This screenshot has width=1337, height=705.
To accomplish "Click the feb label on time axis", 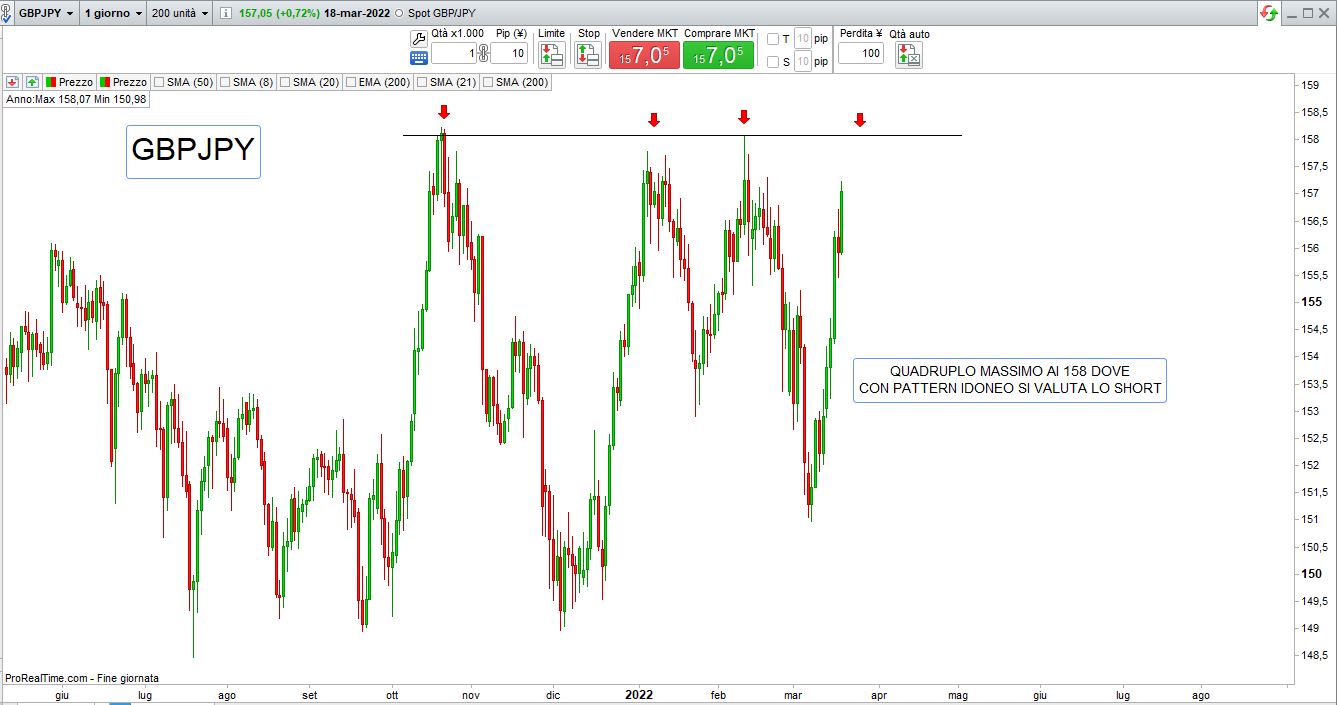I will pyautogui.click(x=718, y=694).
